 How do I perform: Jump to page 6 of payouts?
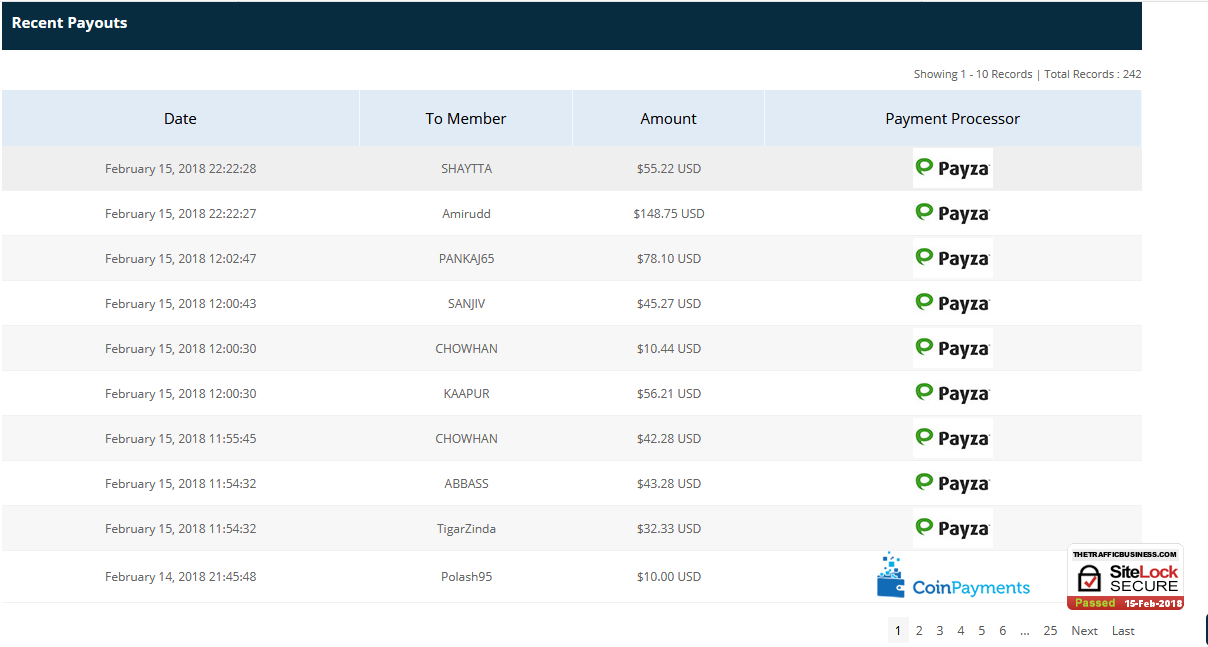tap(1003, 631)
